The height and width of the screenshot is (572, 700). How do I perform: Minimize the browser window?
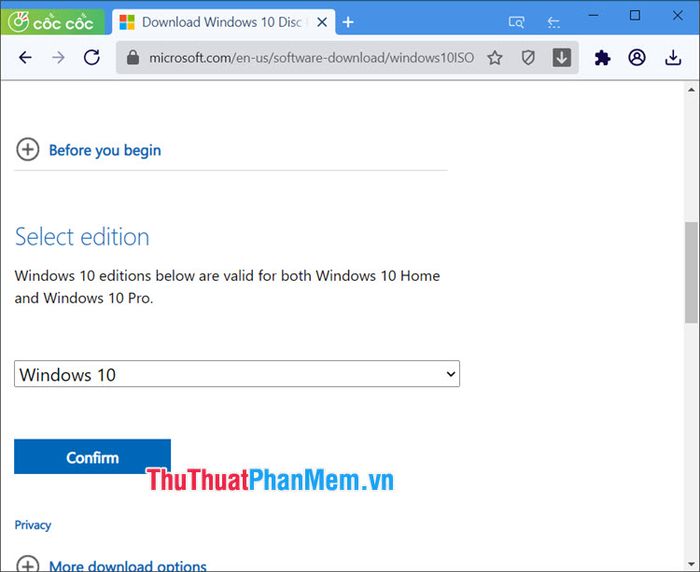[x=593, y=16]
